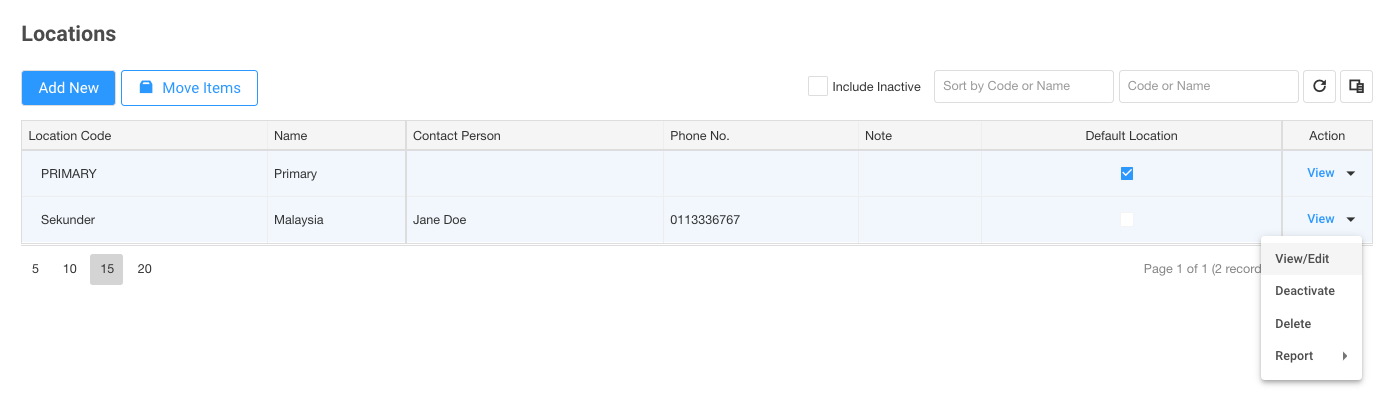The image size is (1394, 418).
Task: Set page size to 20 records
Action: 145,269
